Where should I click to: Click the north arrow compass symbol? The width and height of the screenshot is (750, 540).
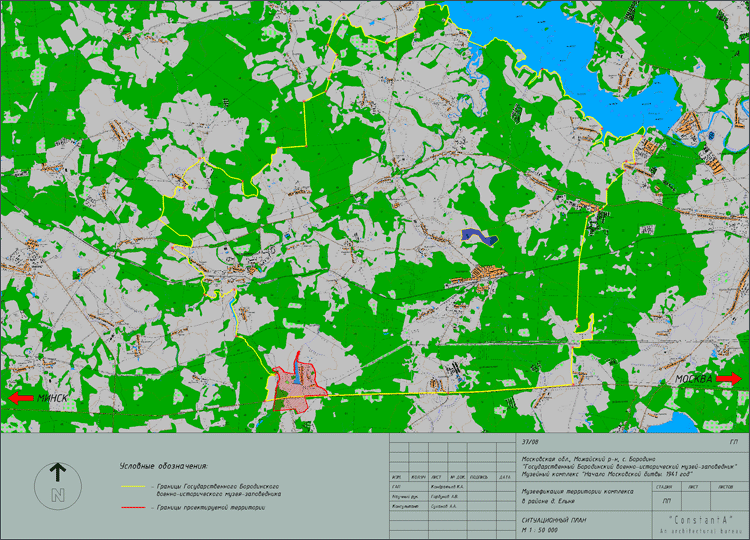(x=58, y=485)
